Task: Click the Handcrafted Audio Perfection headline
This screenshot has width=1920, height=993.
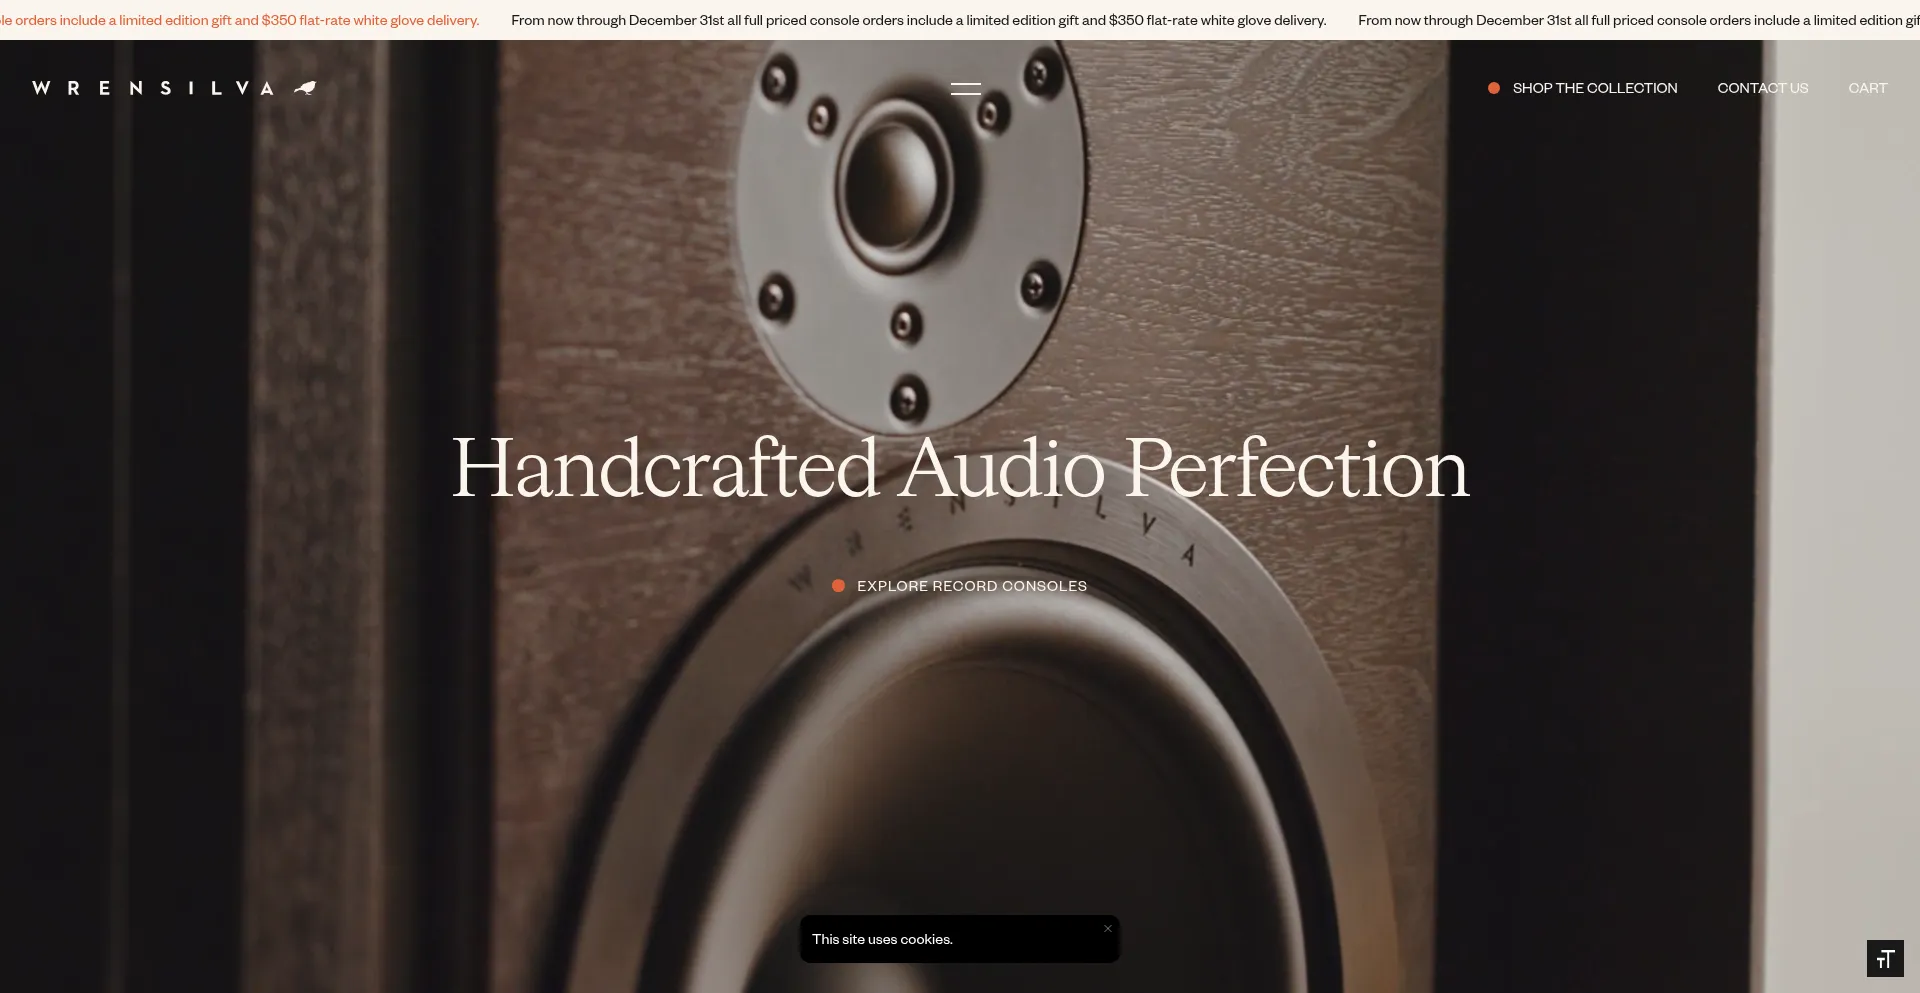Action: click(x=960, y=468)
